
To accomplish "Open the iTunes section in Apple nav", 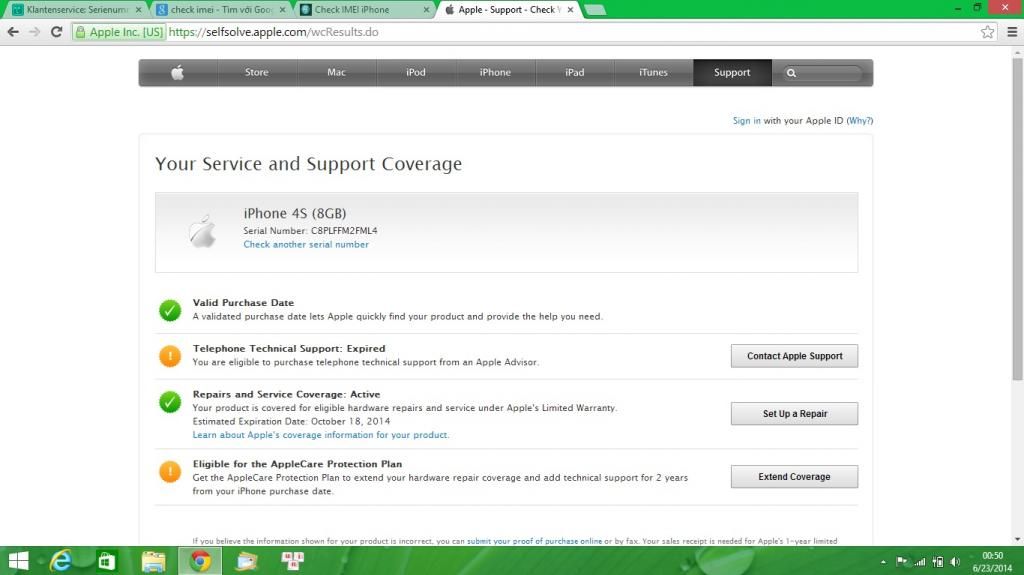I will (x=653, y=73).
